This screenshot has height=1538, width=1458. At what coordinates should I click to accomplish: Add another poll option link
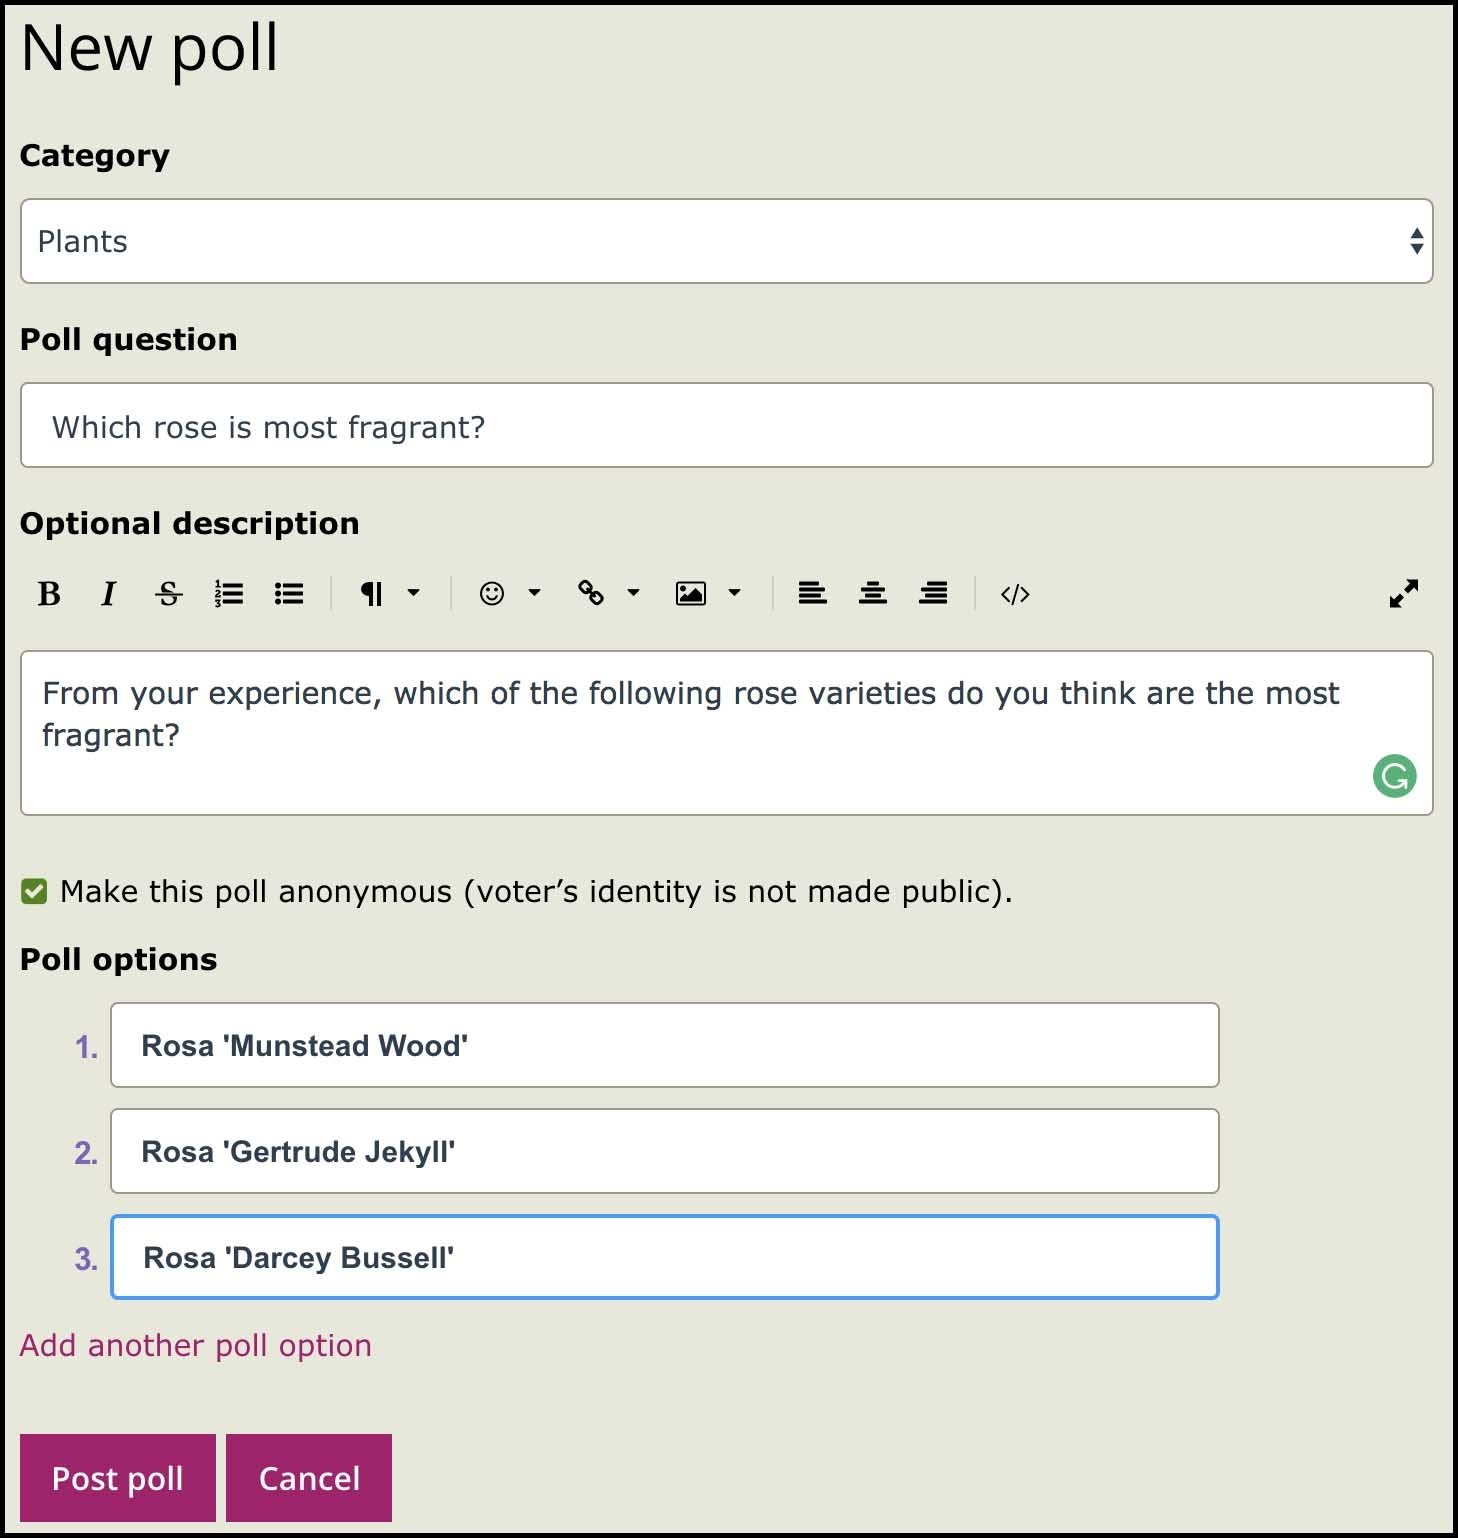[x=196, y=1346]
